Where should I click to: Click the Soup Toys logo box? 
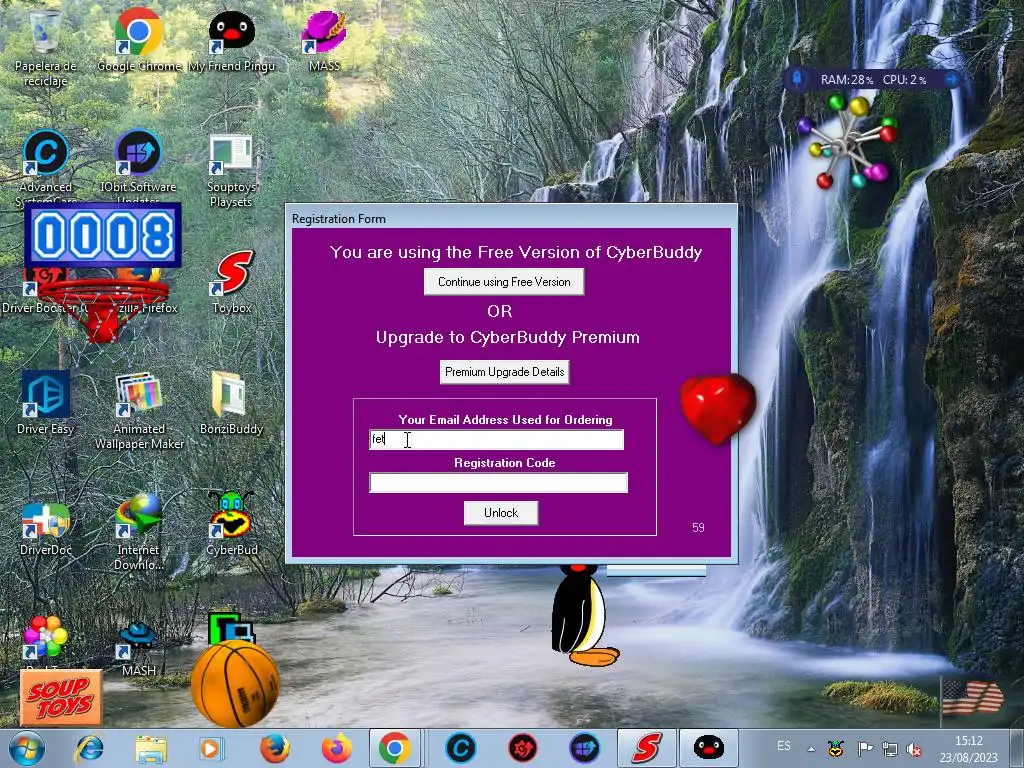click(x=61, y=697)
